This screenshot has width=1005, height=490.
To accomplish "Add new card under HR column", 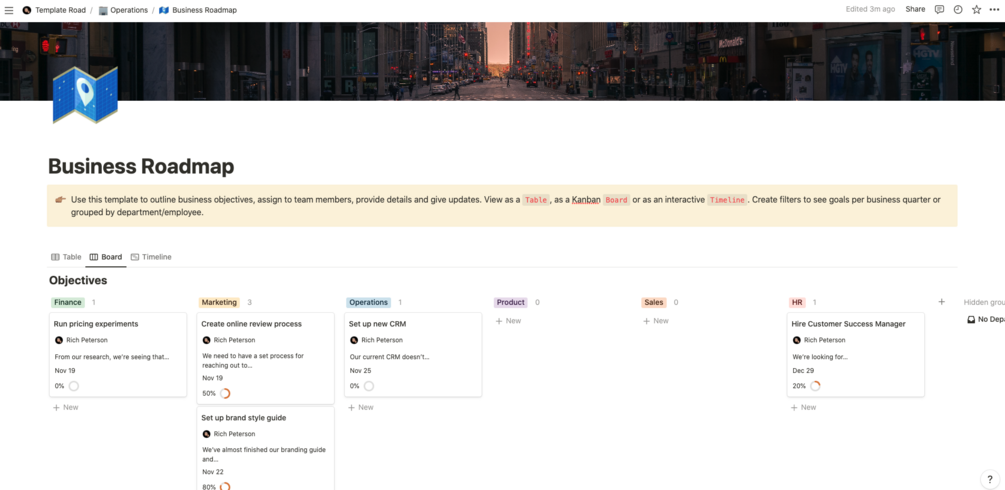I will click(803, 407).
